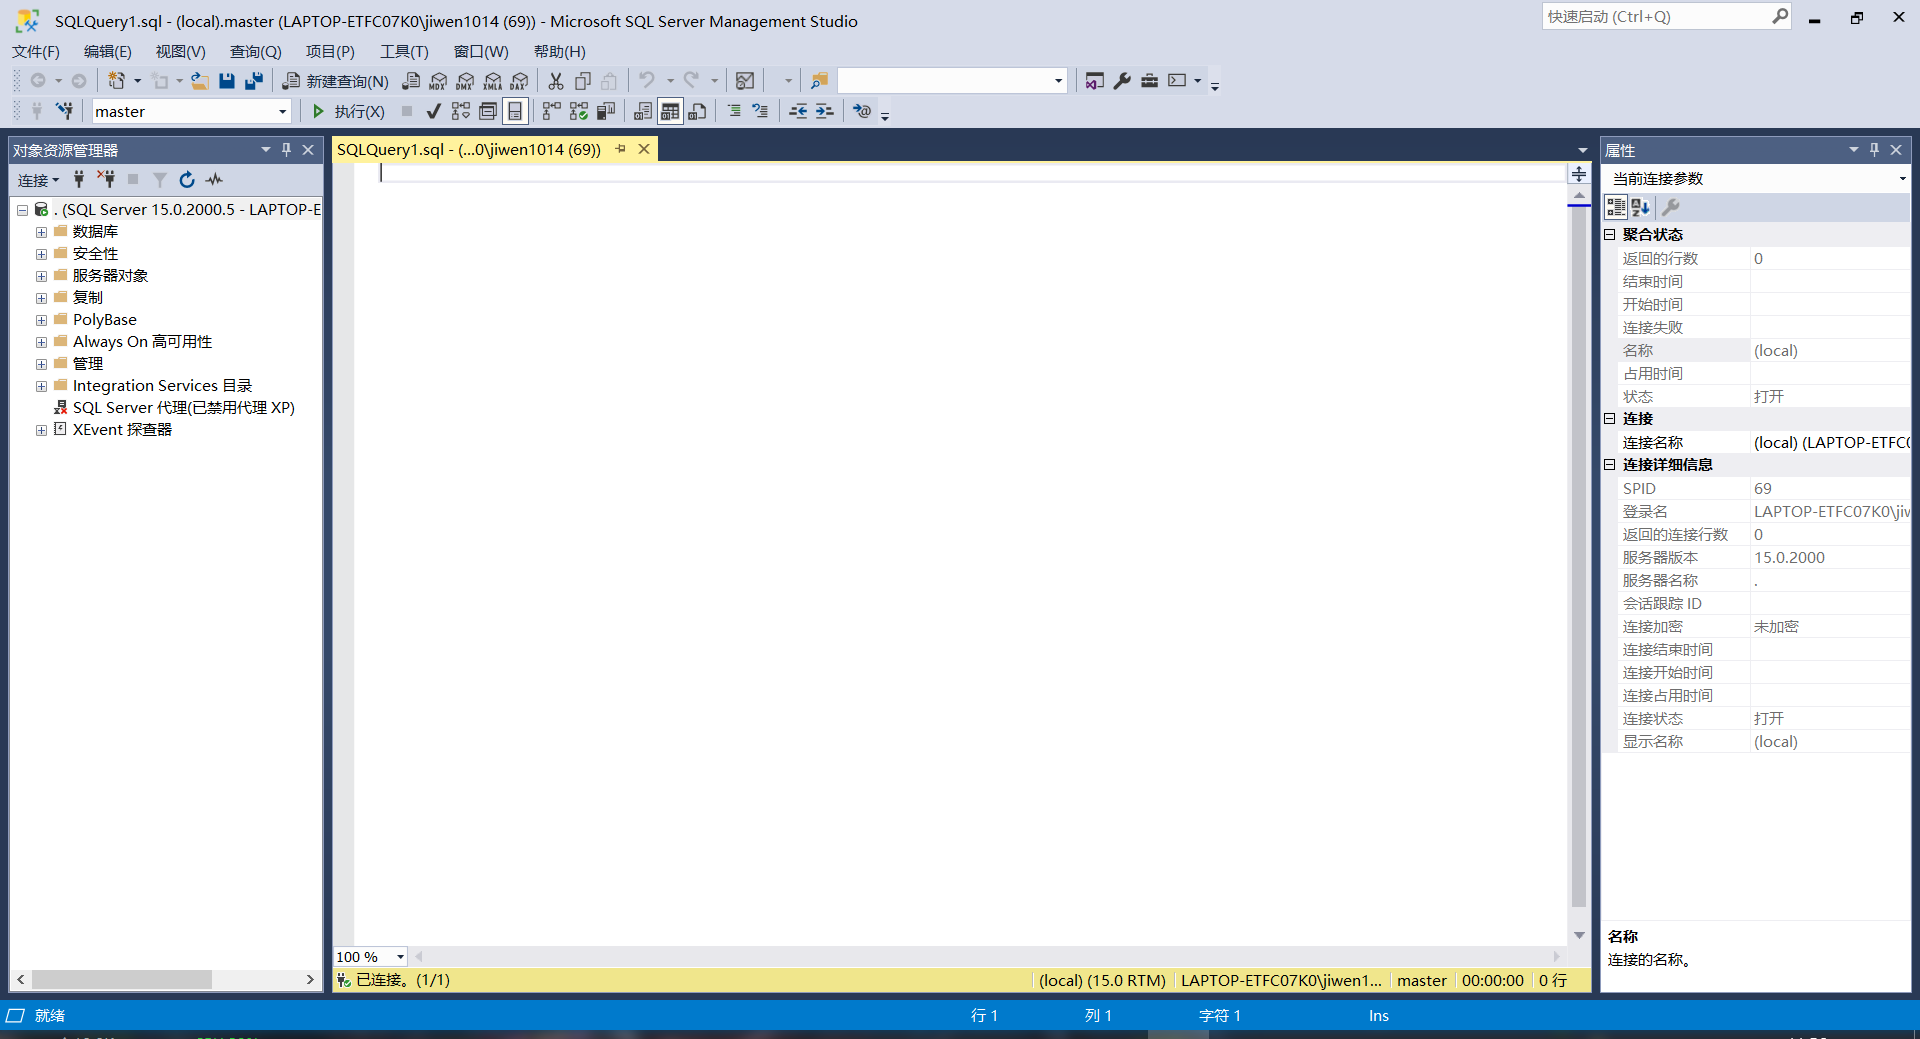Image resolution: width=1920 pixels, height=1039 pixels.
Task: Click the DAX query icon
Action: (x=519, y=81)
